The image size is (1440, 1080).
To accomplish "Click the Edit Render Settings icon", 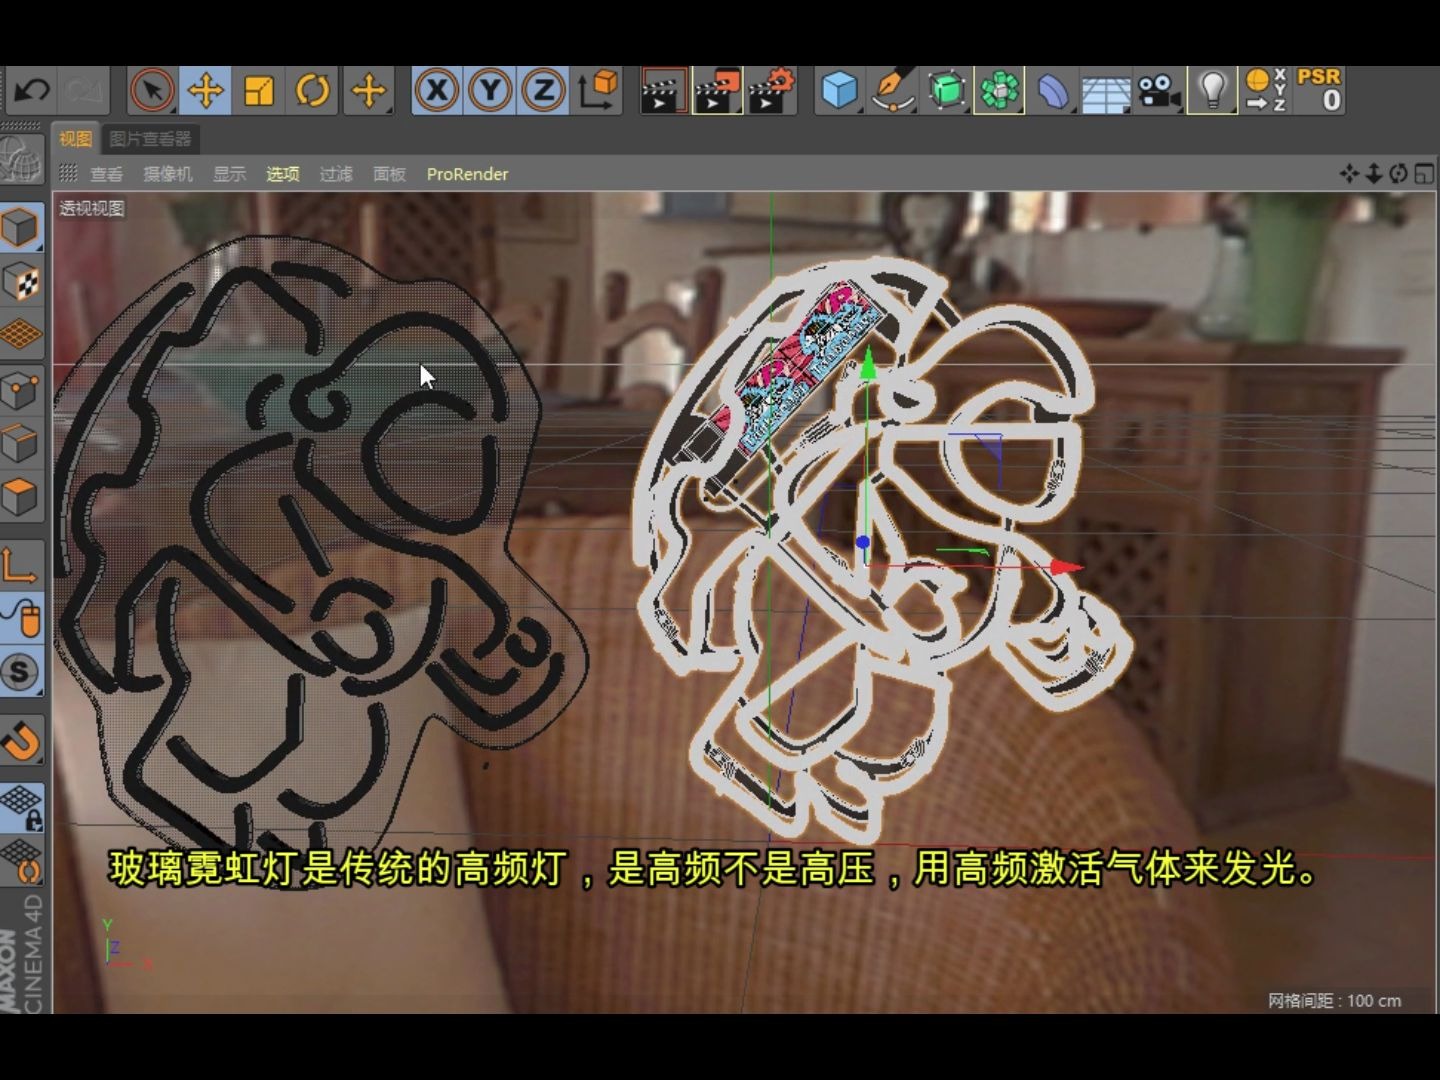I will tap(772, 90).
